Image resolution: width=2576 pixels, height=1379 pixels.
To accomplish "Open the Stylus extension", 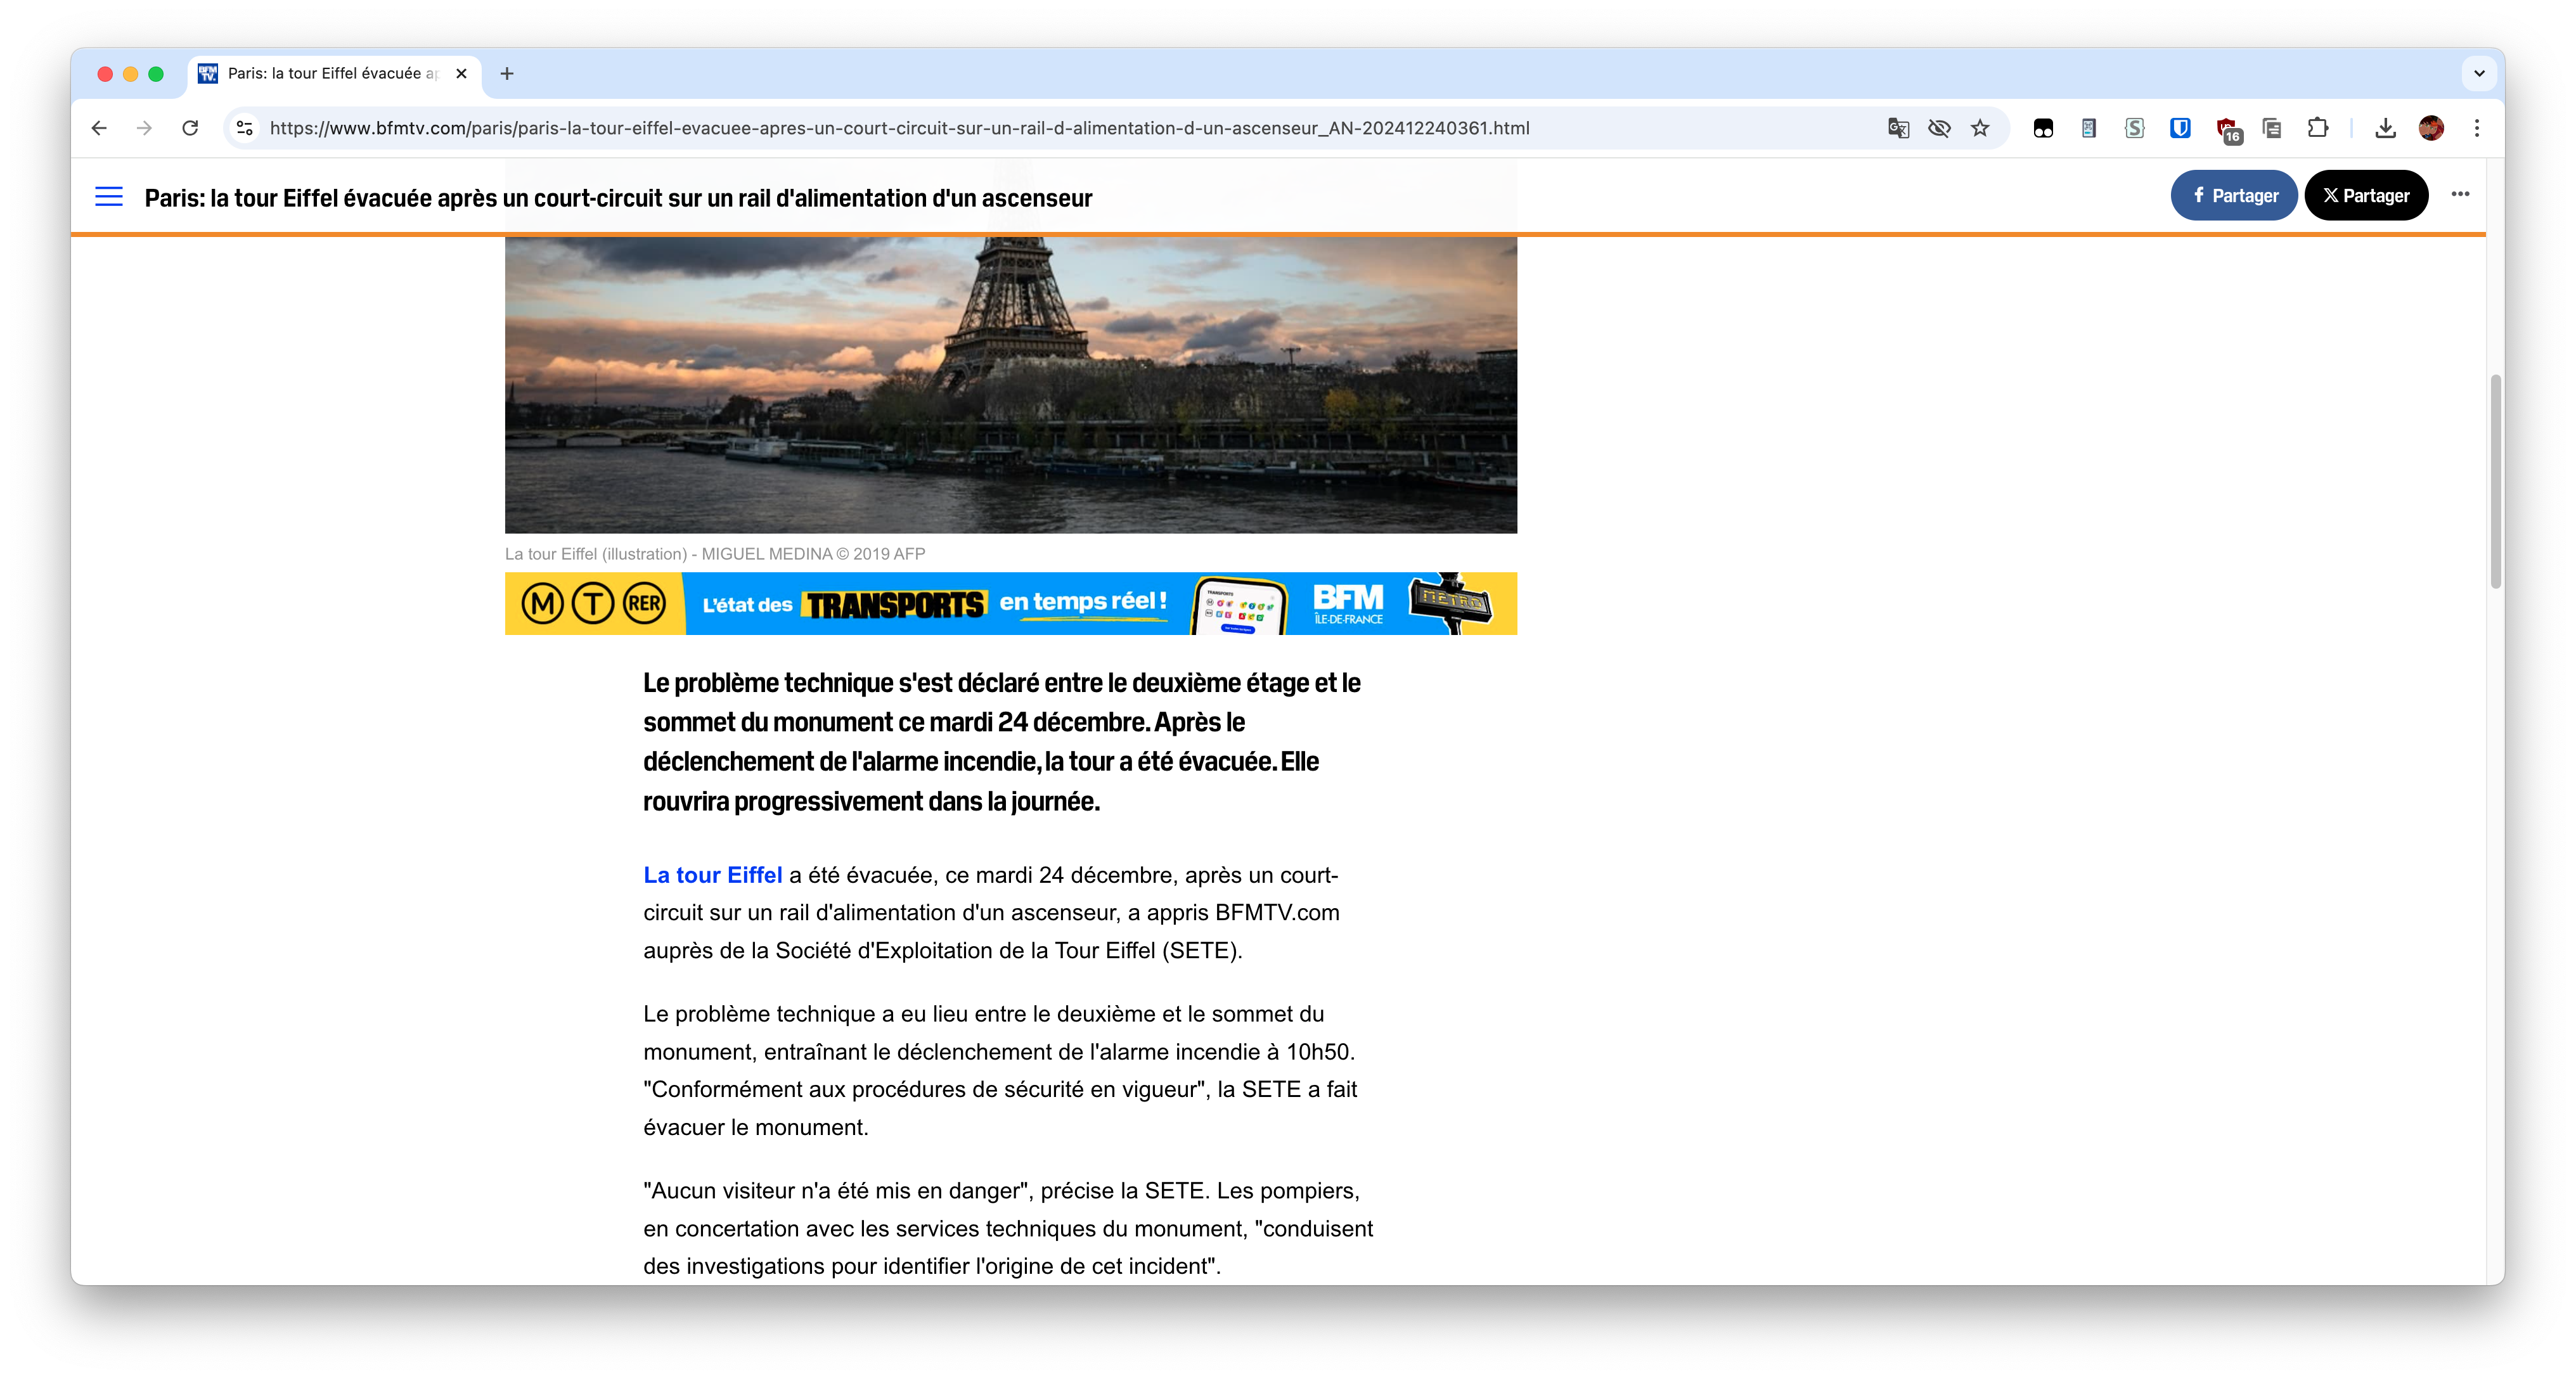I will click(x=2134, y=128).
